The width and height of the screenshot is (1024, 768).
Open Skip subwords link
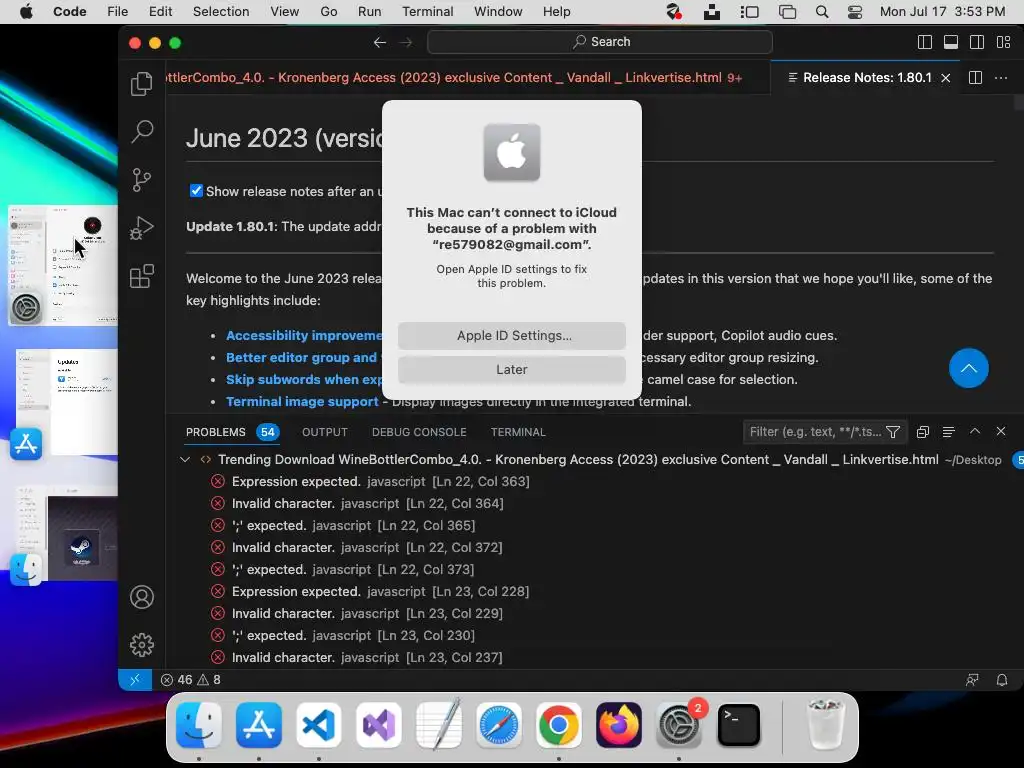304,379
